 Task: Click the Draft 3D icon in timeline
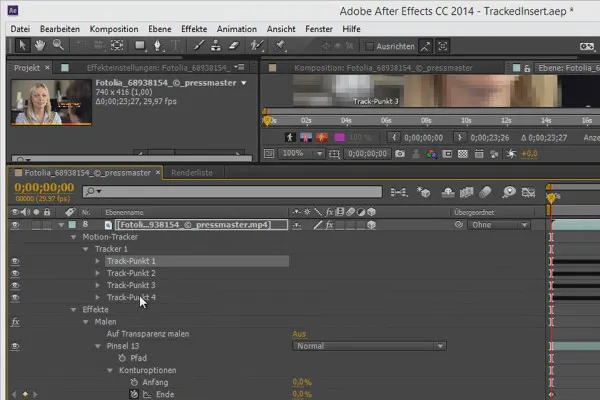(424, 192)
